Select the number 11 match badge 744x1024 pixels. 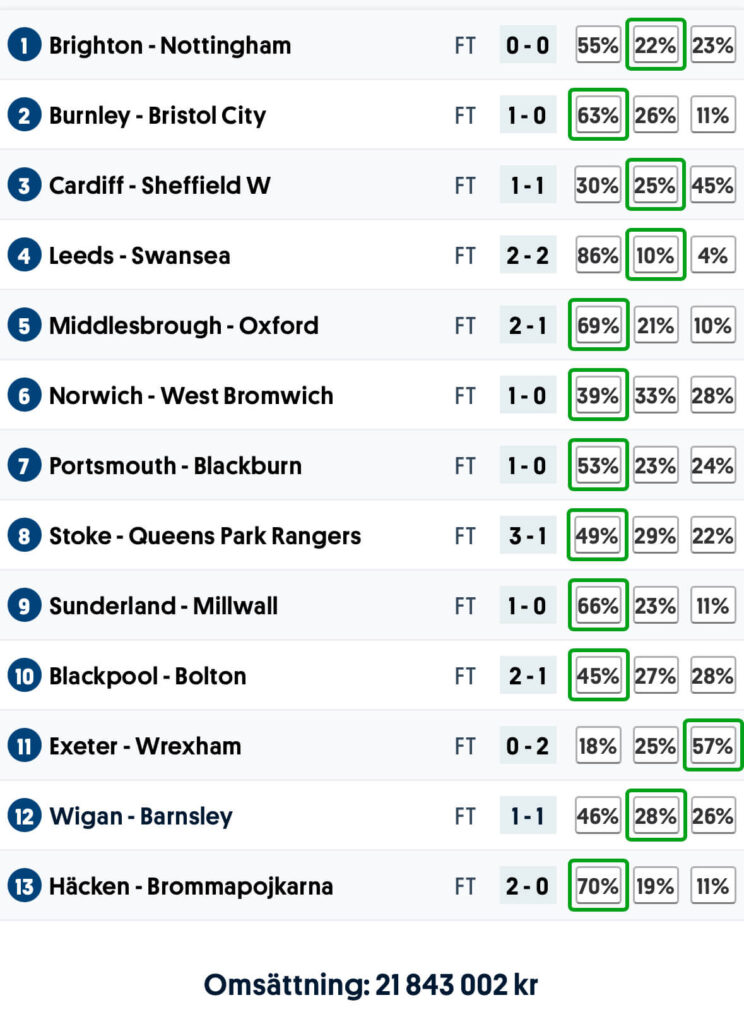[x=23, y=745]
